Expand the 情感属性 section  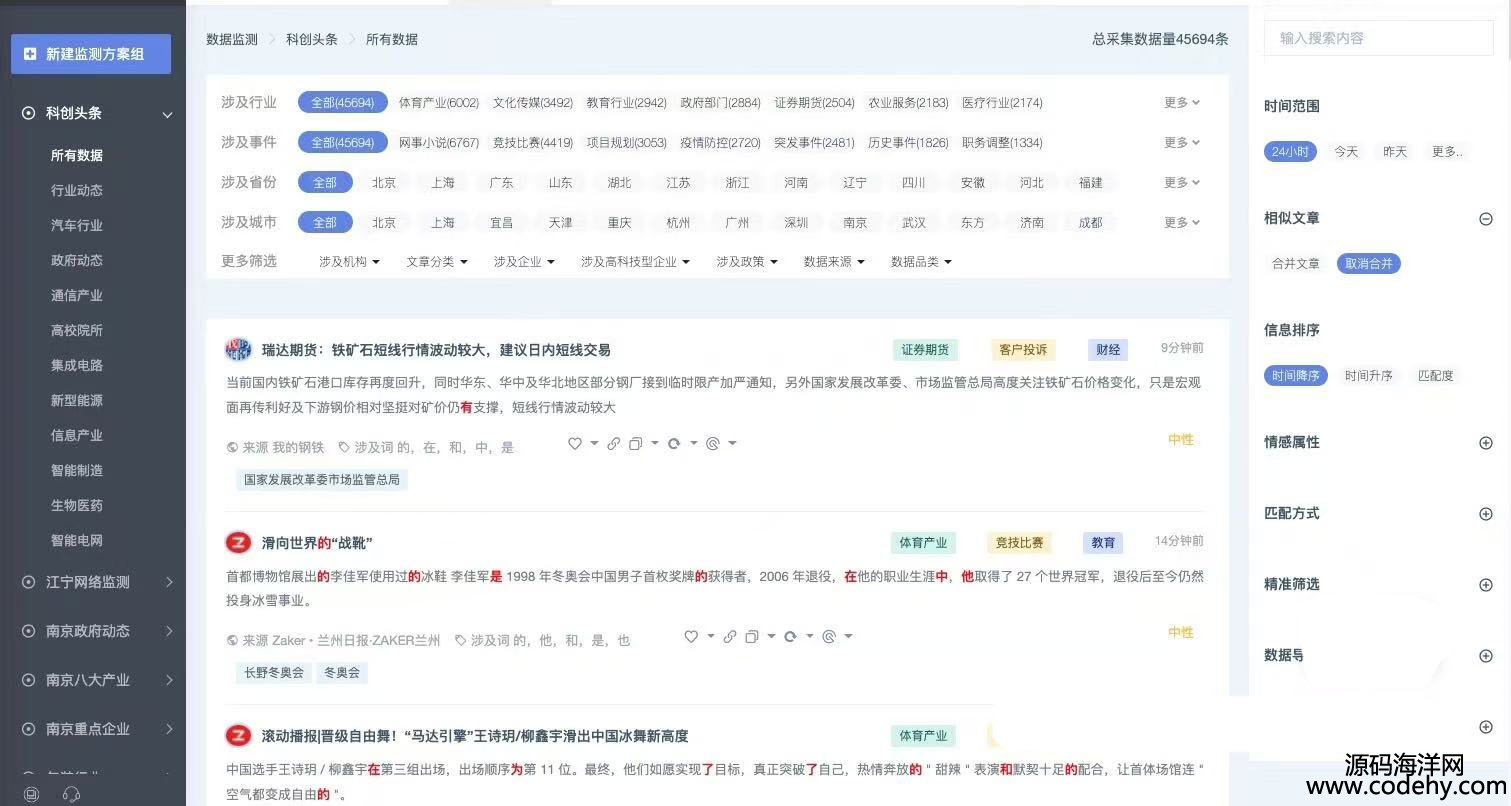click(x=1485, y=443)
